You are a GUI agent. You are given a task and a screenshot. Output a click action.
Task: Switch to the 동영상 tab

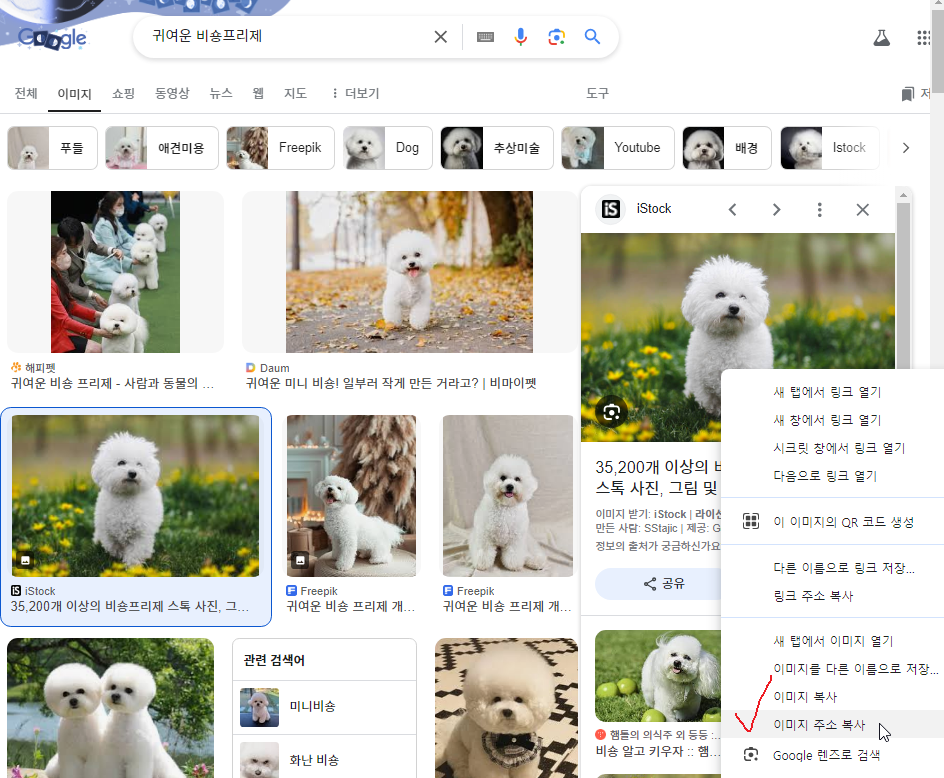click(172, 93)
